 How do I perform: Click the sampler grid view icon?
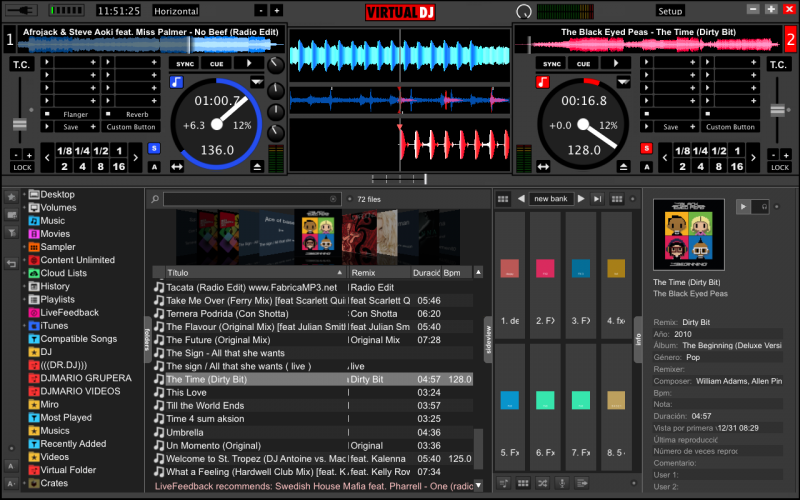[x=503, y=199]
